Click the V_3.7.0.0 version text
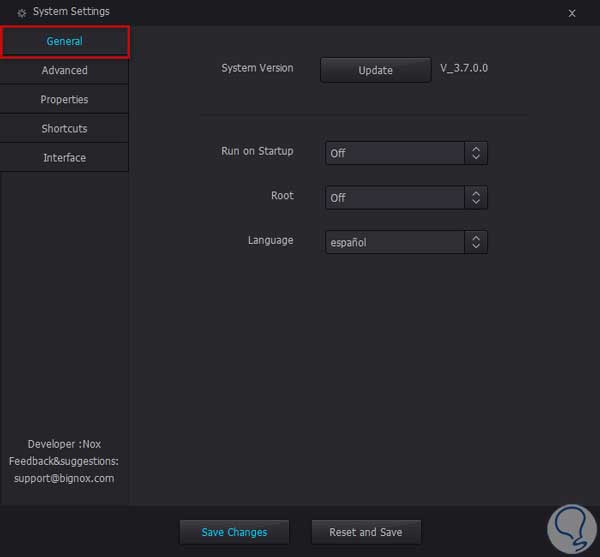Viewport: 600px width, 557px height. tap(464, 68)
